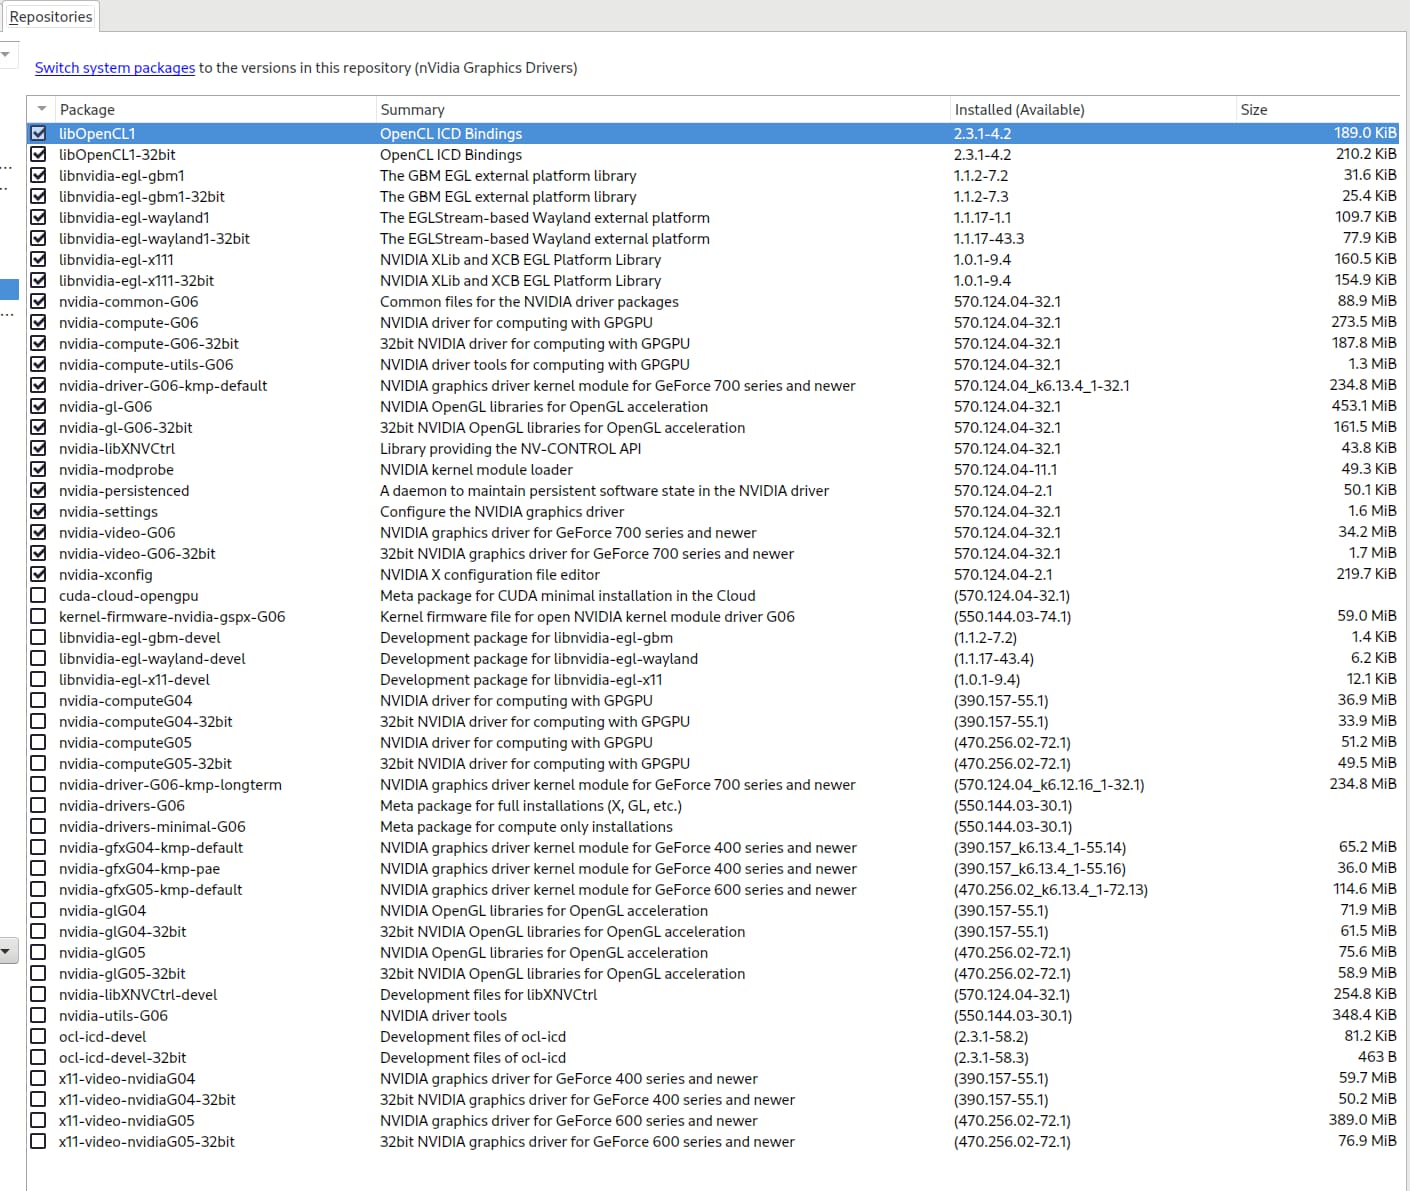Click the summary 'NVIDIA driver tools'
Screen dimensions: 1410x1191
(x=443, y=1015)
